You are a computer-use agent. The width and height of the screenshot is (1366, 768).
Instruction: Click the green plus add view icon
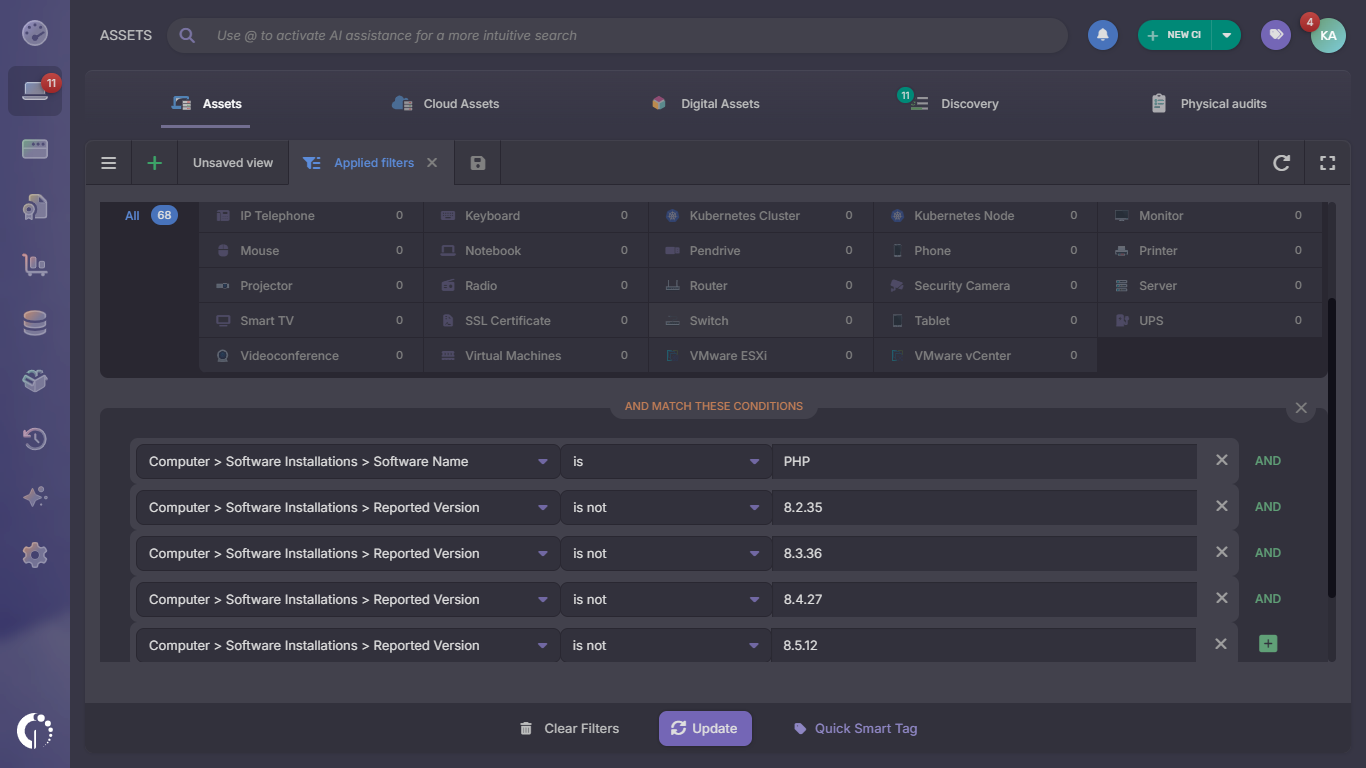tap(154, 163)
